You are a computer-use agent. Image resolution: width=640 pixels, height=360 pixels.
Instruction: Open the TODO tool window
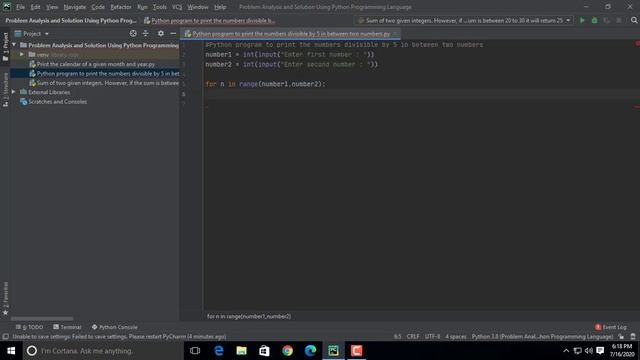29,327
